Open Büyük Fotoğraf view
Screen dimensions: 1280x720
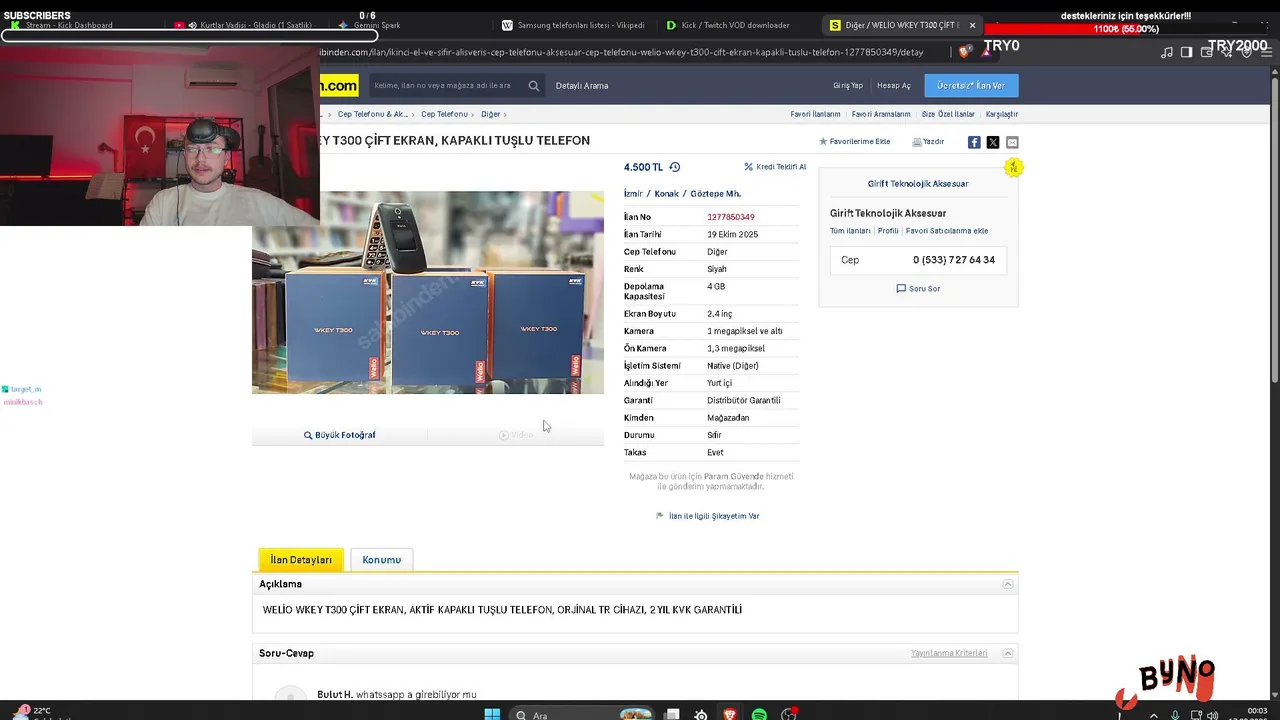tap(340, 435)
